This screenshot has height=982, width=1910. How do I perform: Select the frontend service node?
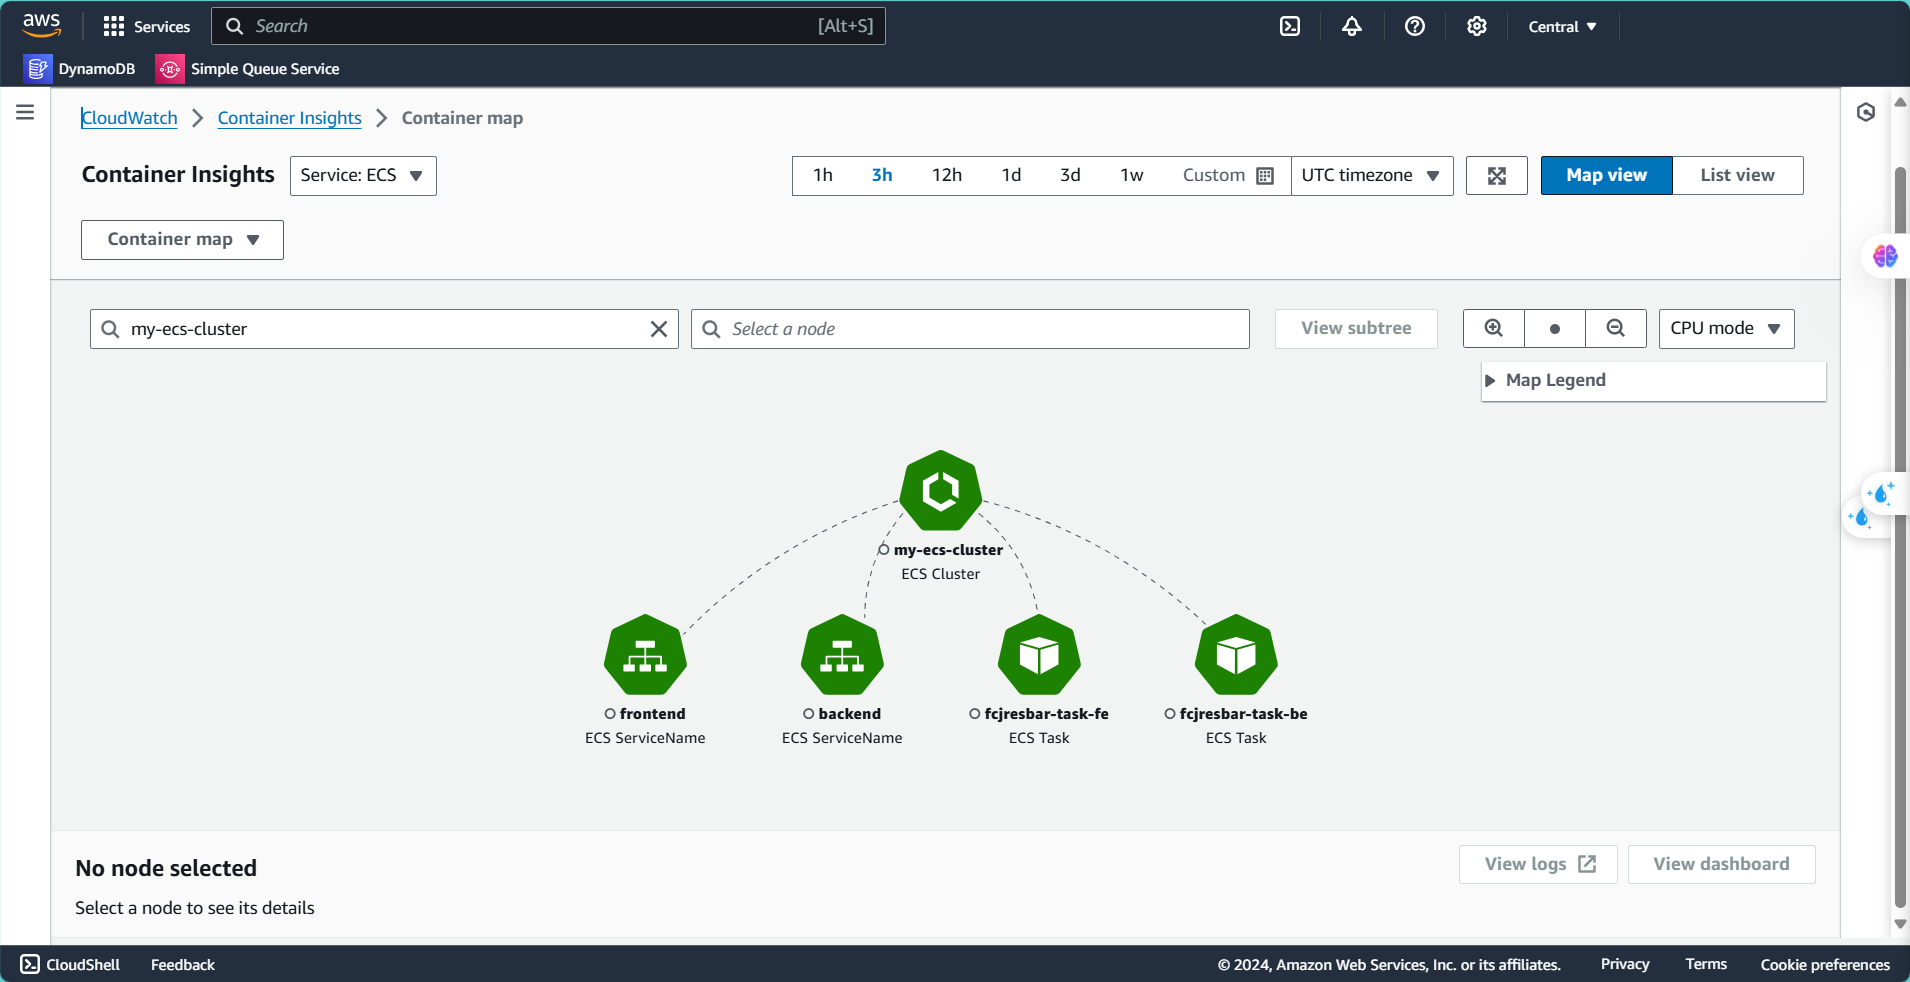coord(645,655)
